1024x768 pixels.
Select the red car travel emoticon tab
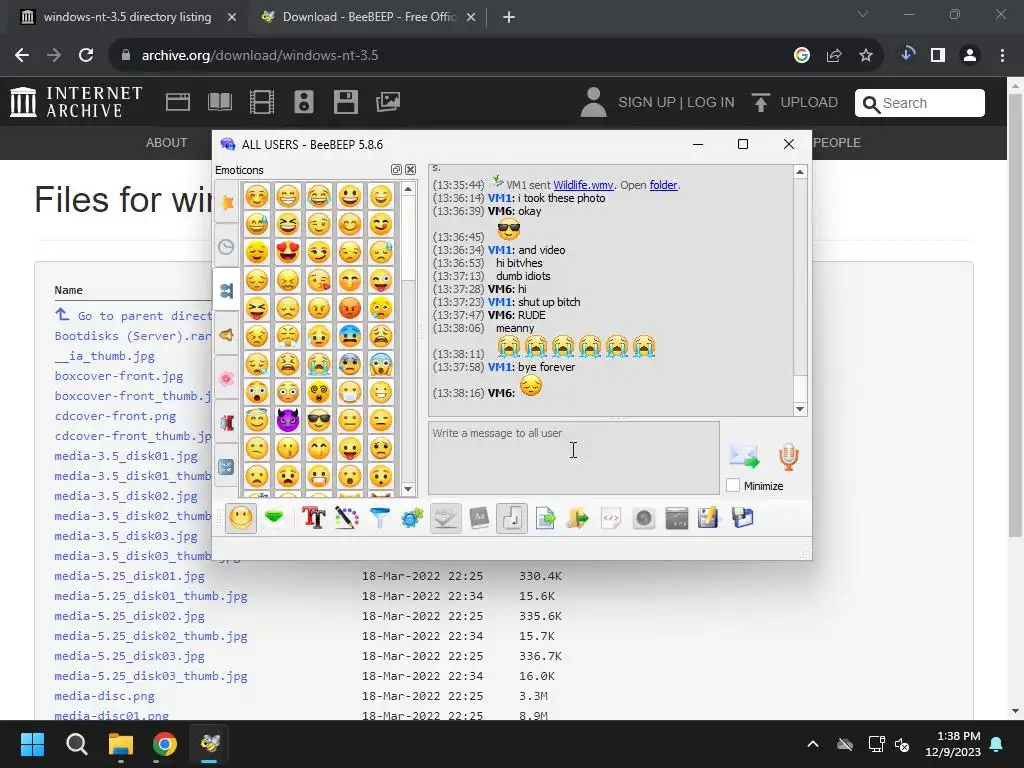point(227,423)
